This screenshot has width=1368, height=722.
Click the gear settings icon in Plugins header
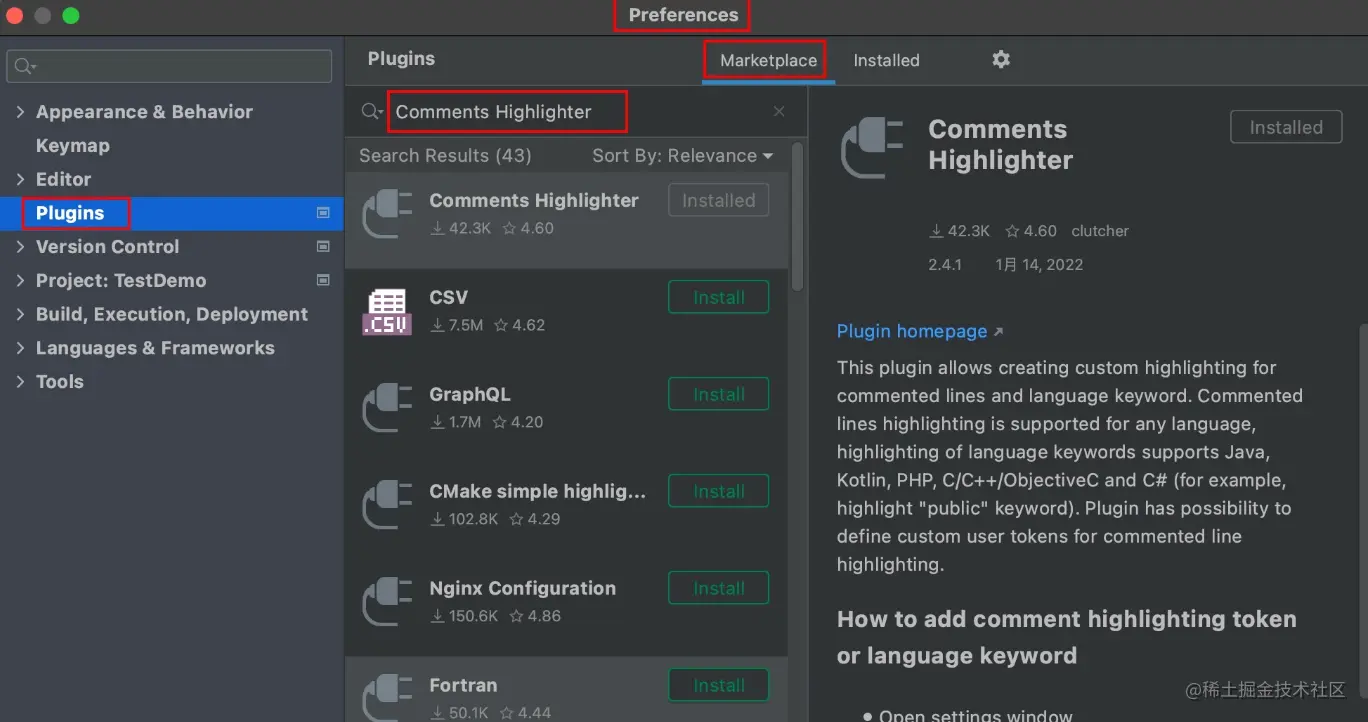(x=1001, y=60)
